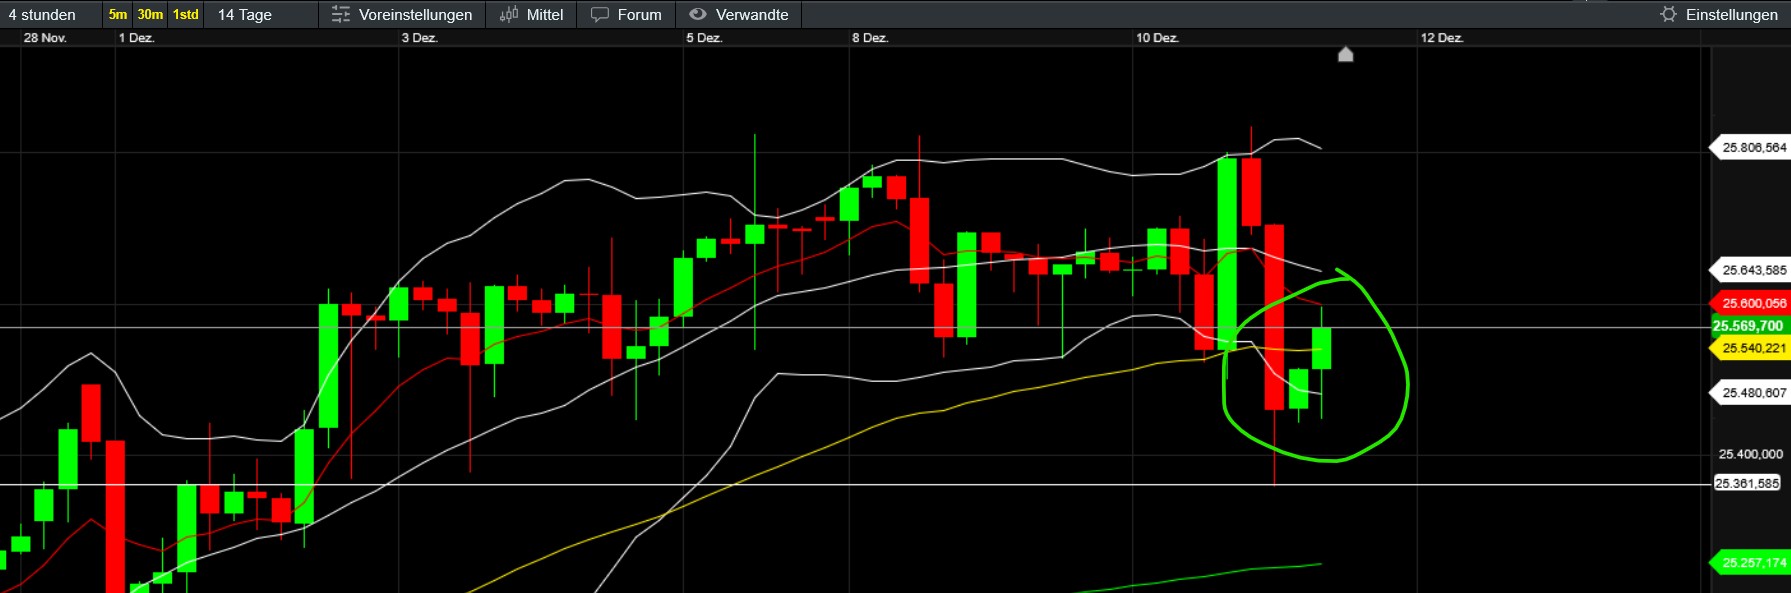Image resolution: width=1791 pixels, height=593 pixels.
Task: Open Einstellungen settings
Action: coord(1731,15)
